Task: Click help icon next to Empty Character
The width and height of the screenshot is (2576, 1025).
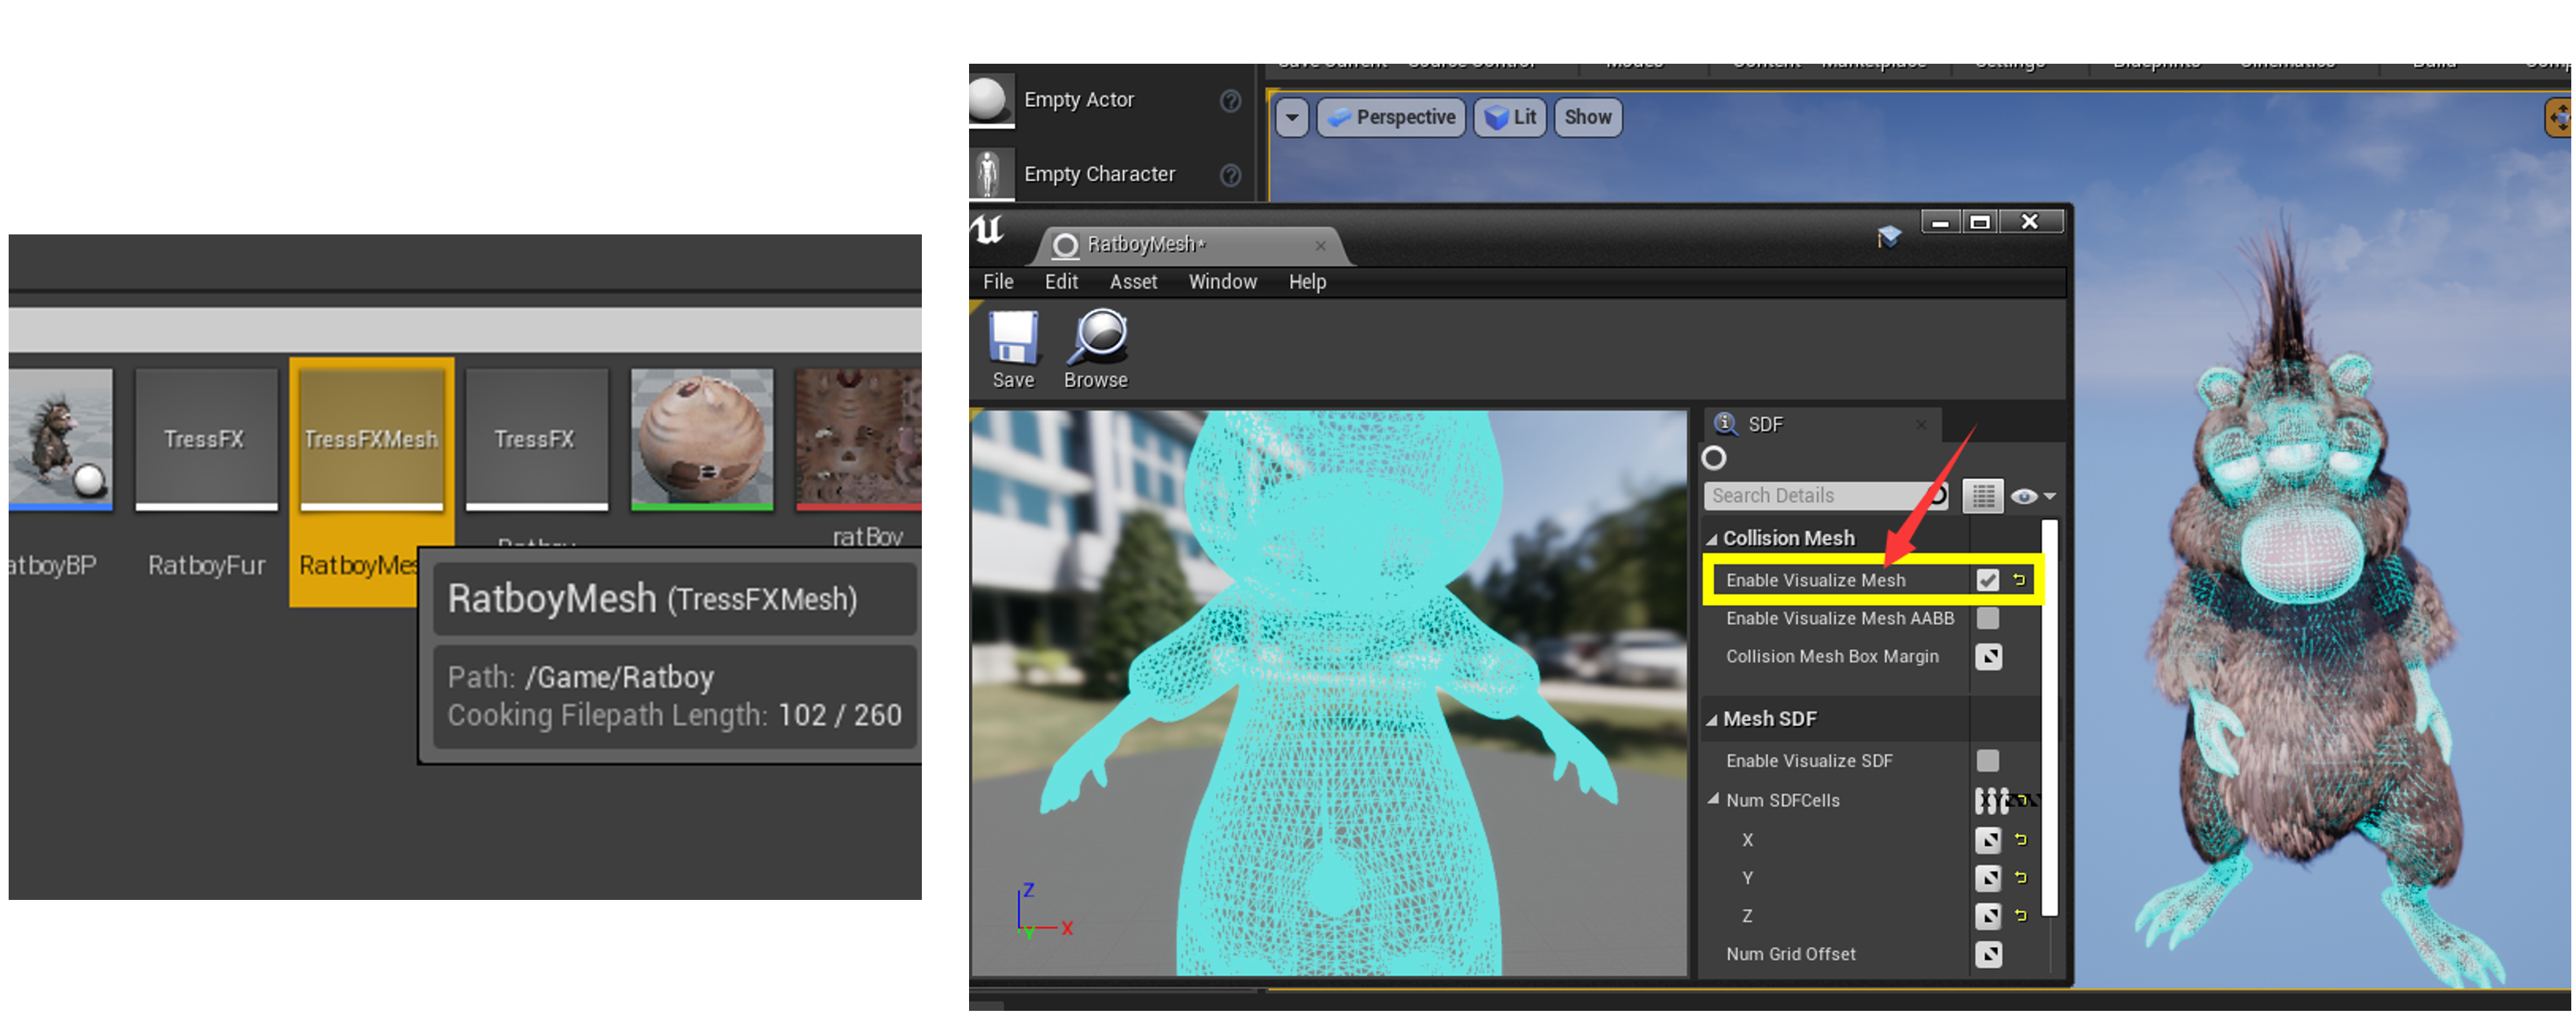Action: [1230, 175]
